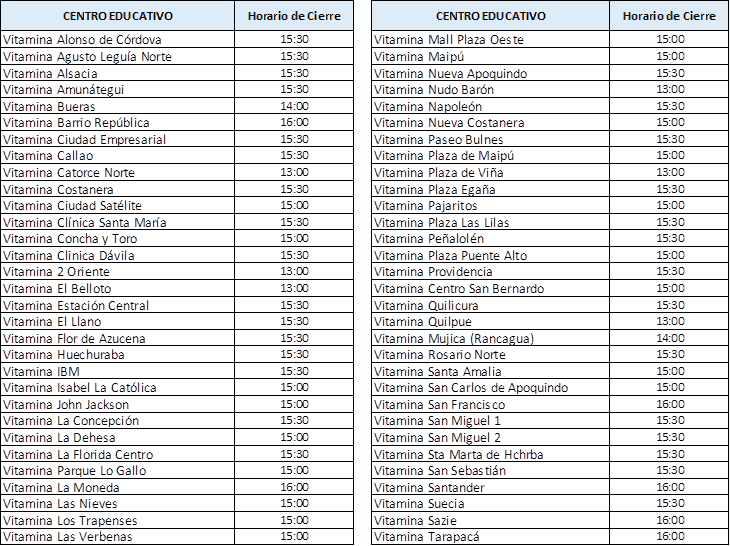This screenshot has width=730, height=546.
Task: Select the 13:00 time for Vitamina Nudo Barón
Action: click(x=670, y=89)
